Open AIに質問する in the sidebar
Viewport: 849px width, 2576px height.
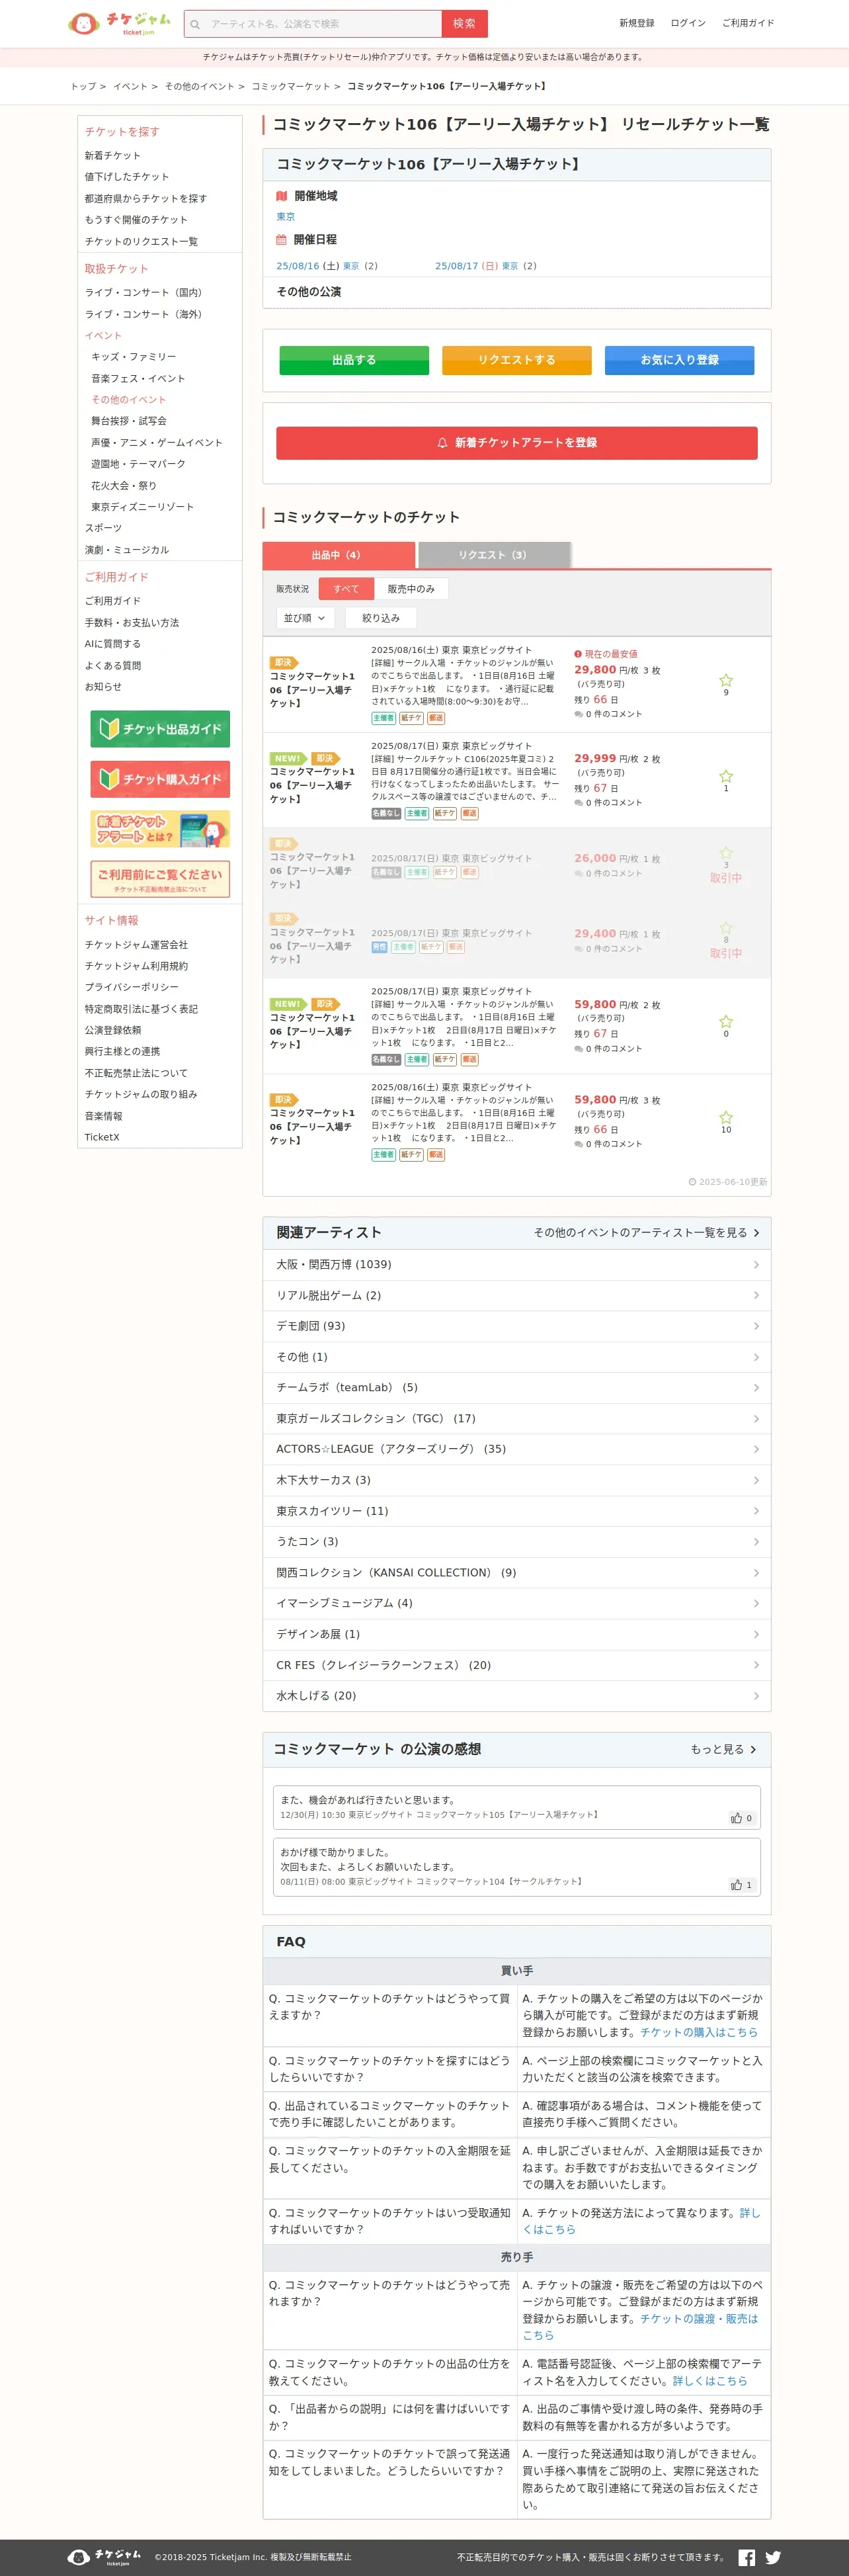pyautogui.click(x=113, y=644)
